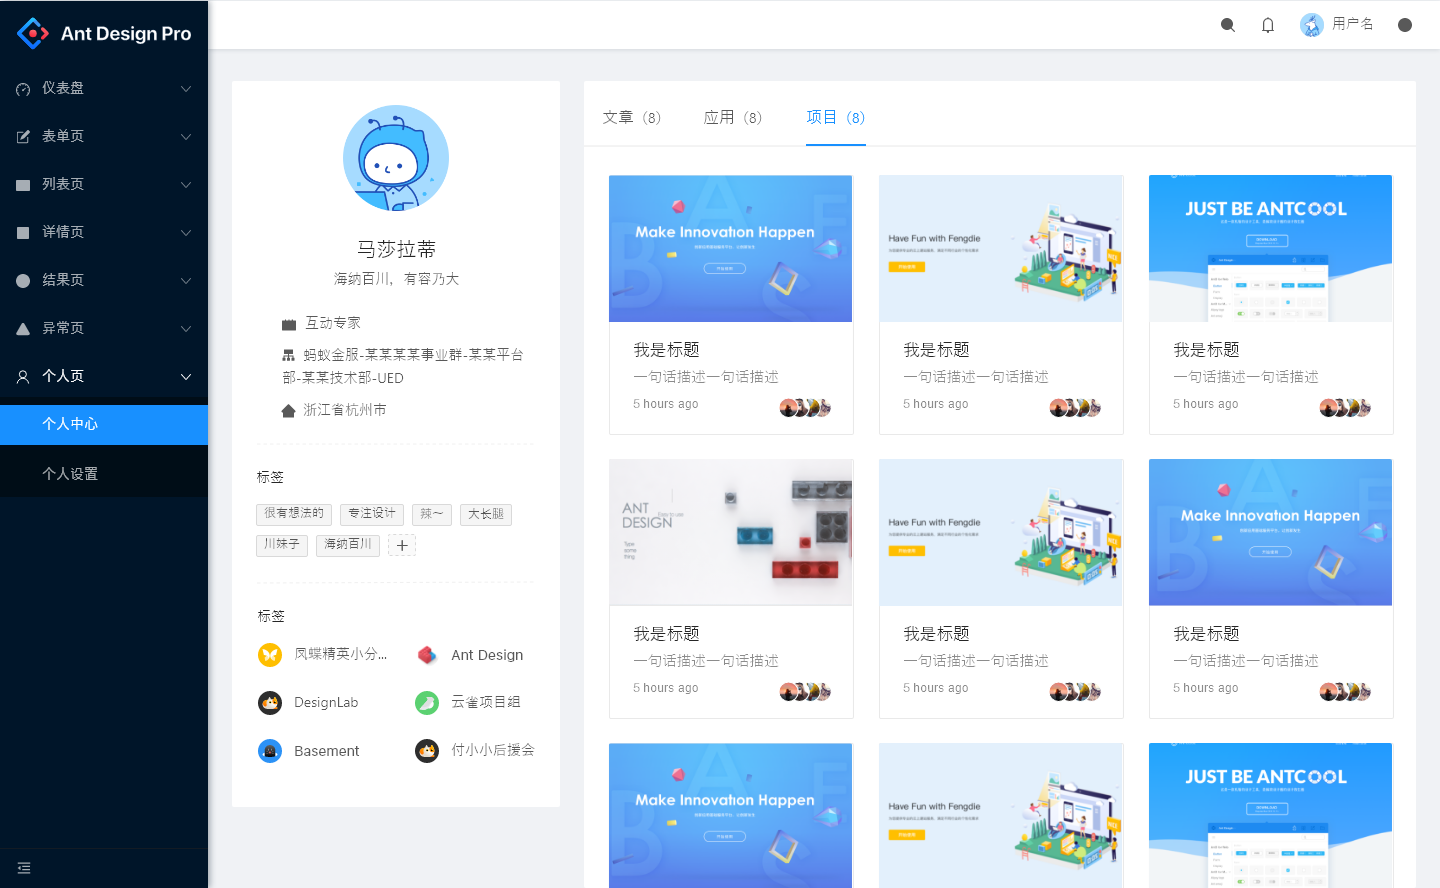Screen dimensions: 1440x888
Task: Open 个人设置 in sidebar
Action: [x=104, y=474]
